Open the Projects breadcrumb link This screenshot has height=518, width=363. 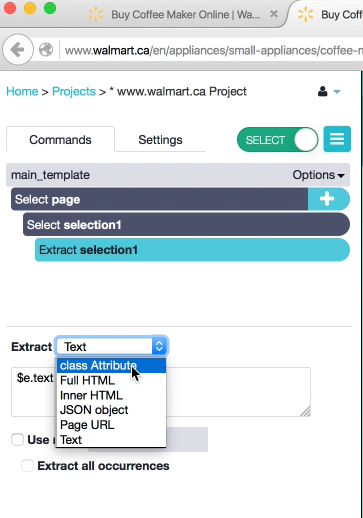tap(74, 91)
